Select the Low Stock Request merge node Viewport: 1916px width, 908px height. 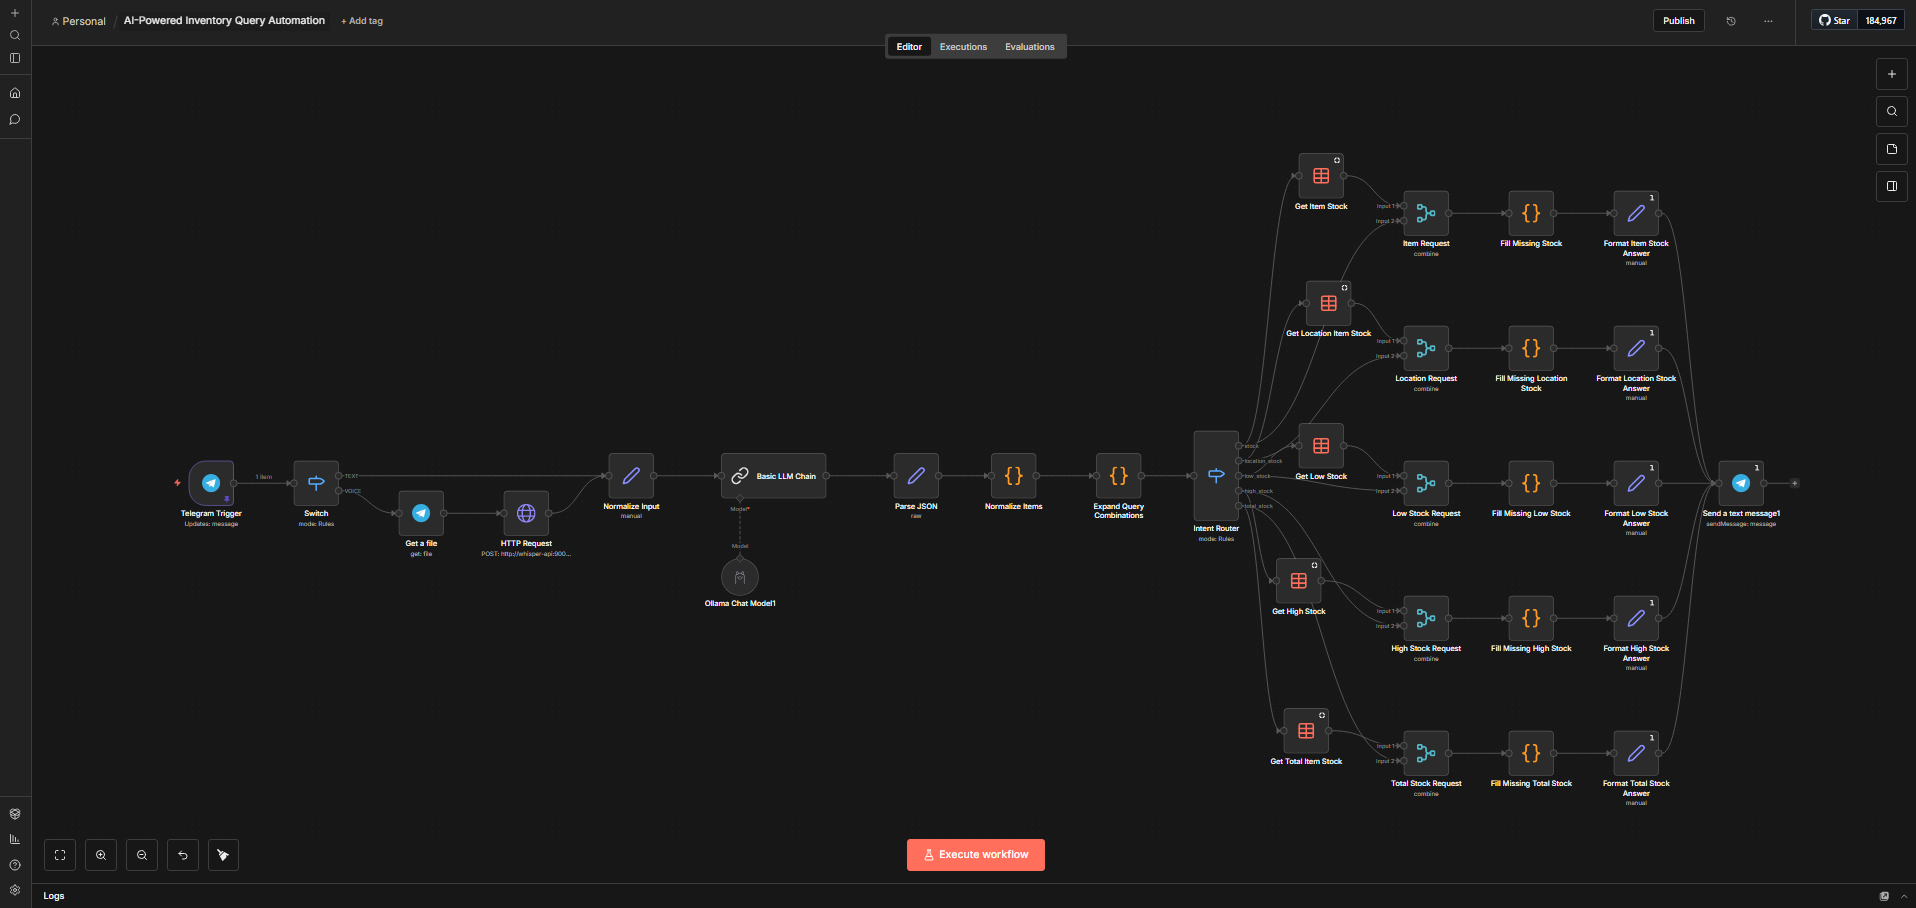1426,483
